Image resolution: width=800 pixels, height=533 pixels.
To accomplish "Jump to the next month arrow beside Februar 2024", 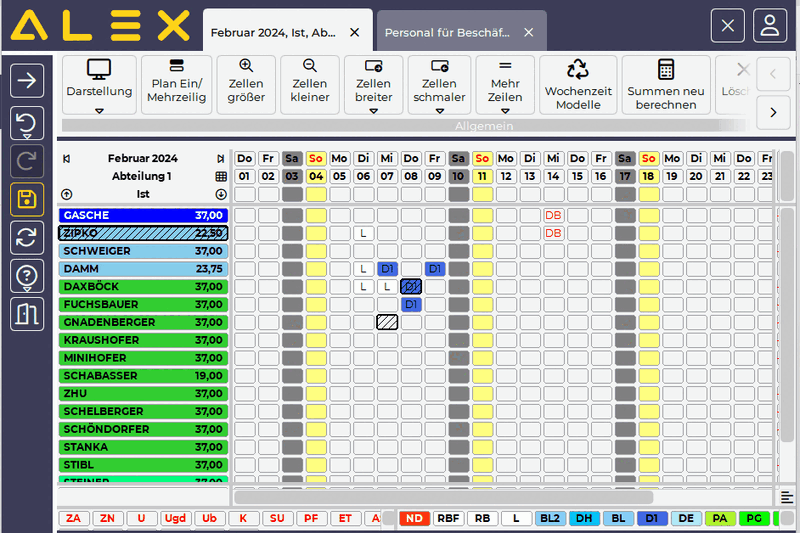I will pos(221,159).
